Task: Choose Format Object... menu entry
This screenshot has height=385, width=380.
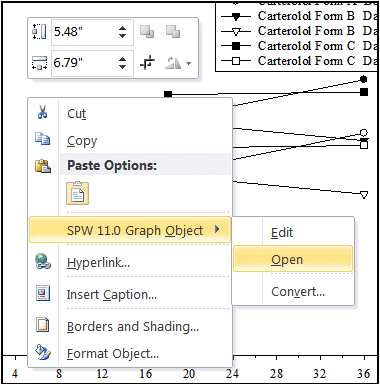Action: coord(130,353)
